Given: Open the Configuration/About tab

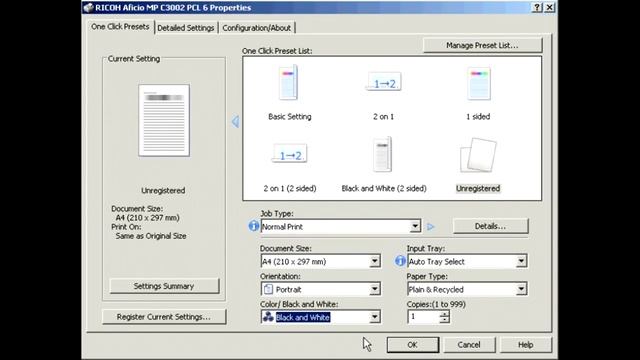Looking at the screenshot, I should pos(256,28).
